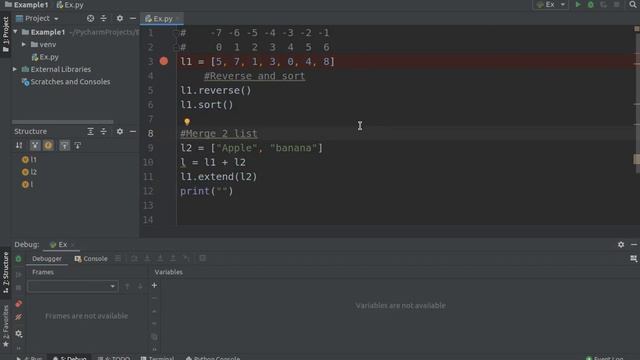Select variable l1 in Structure
Screen dimensions: 640x360
[x=29, y=160]
